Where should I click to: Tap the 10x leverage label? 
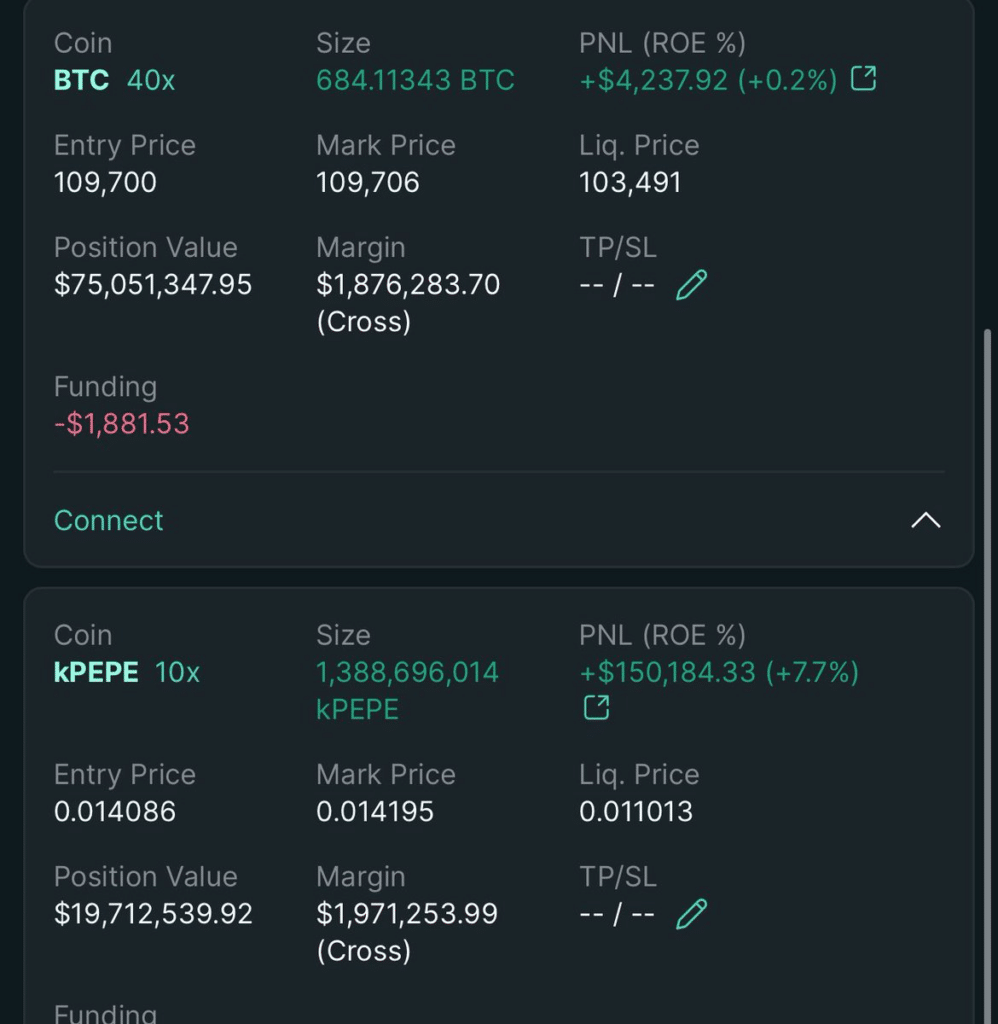[177, 672]
